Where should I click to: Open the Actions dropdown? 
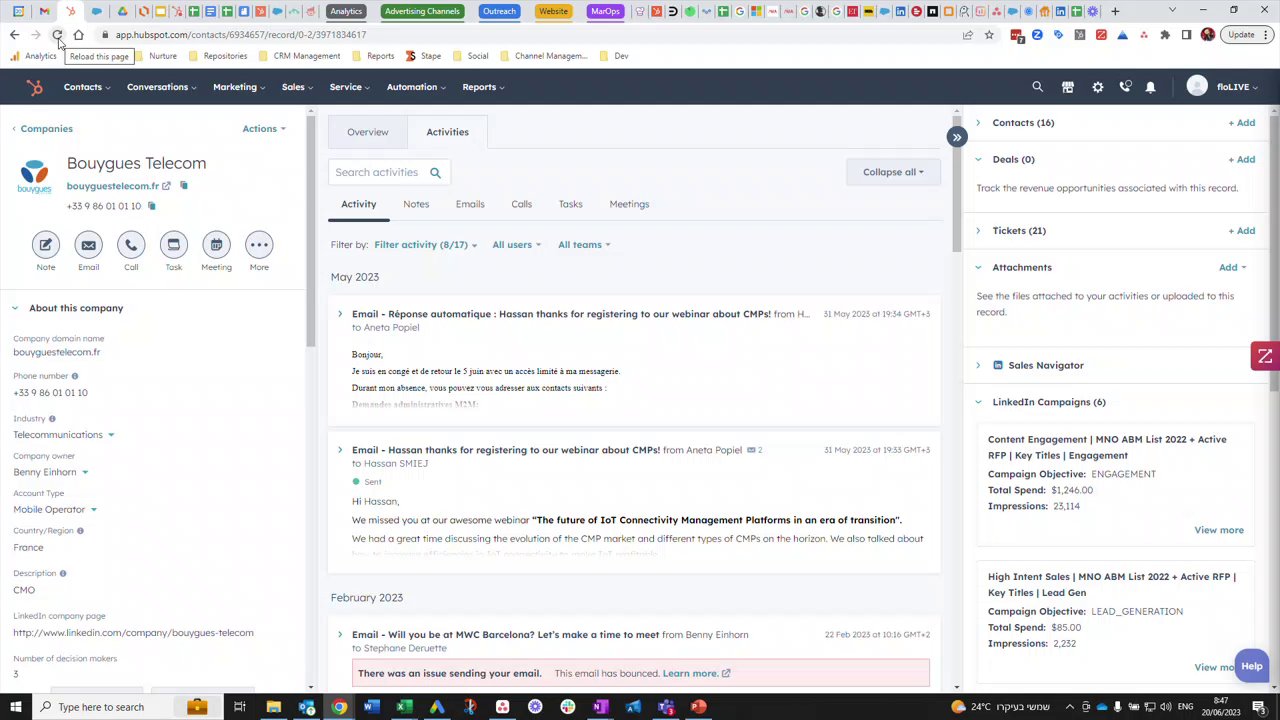[x=264, y=129]
